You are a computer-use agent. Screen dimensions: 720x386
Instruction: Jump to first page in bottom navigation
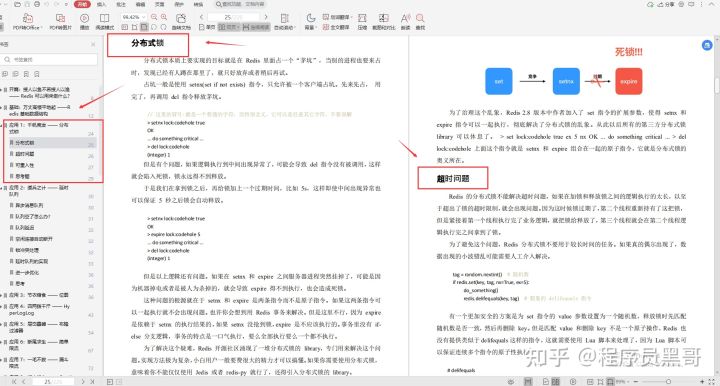[14, 381]
